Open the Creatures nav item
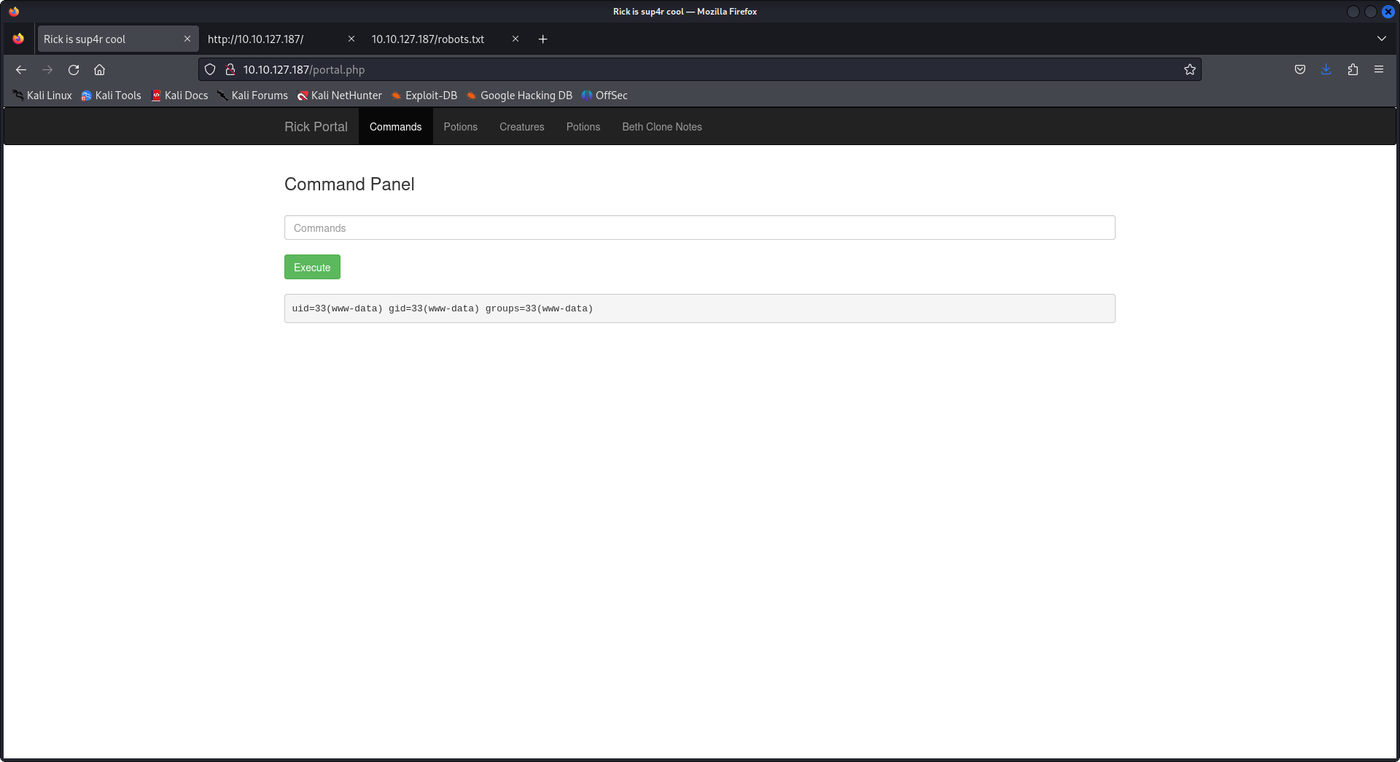Viewport: 1400px width, 762px height. coord(522,127)
